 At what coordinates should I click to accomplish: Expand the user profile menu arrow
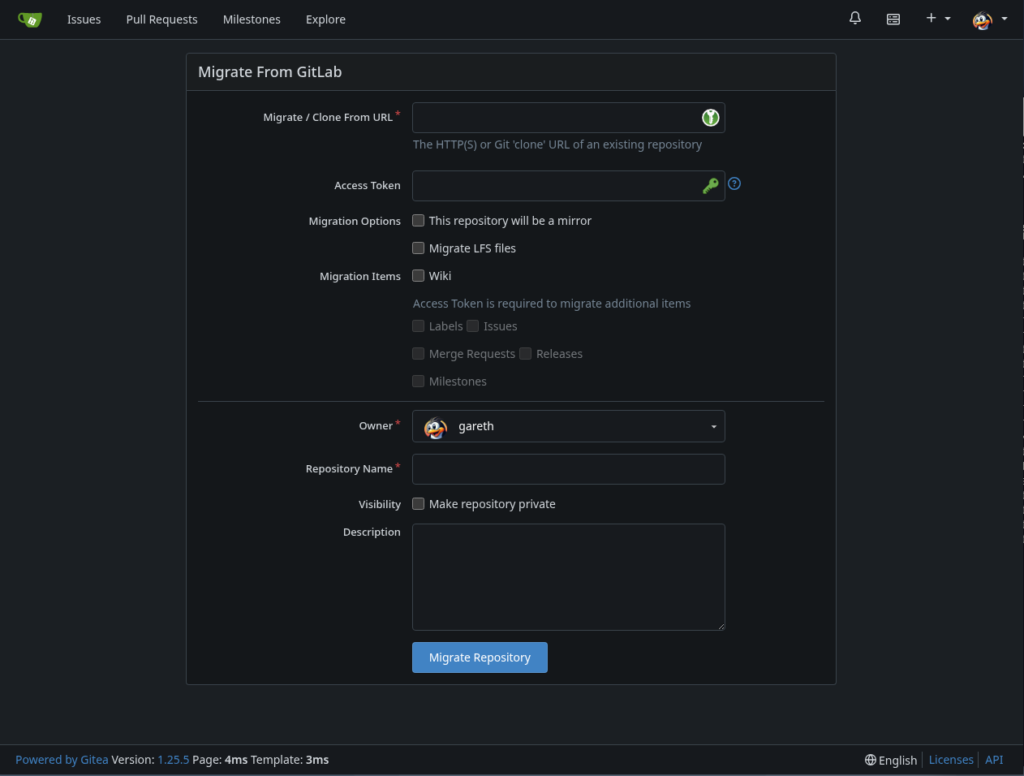click(x=1003, y=19)
